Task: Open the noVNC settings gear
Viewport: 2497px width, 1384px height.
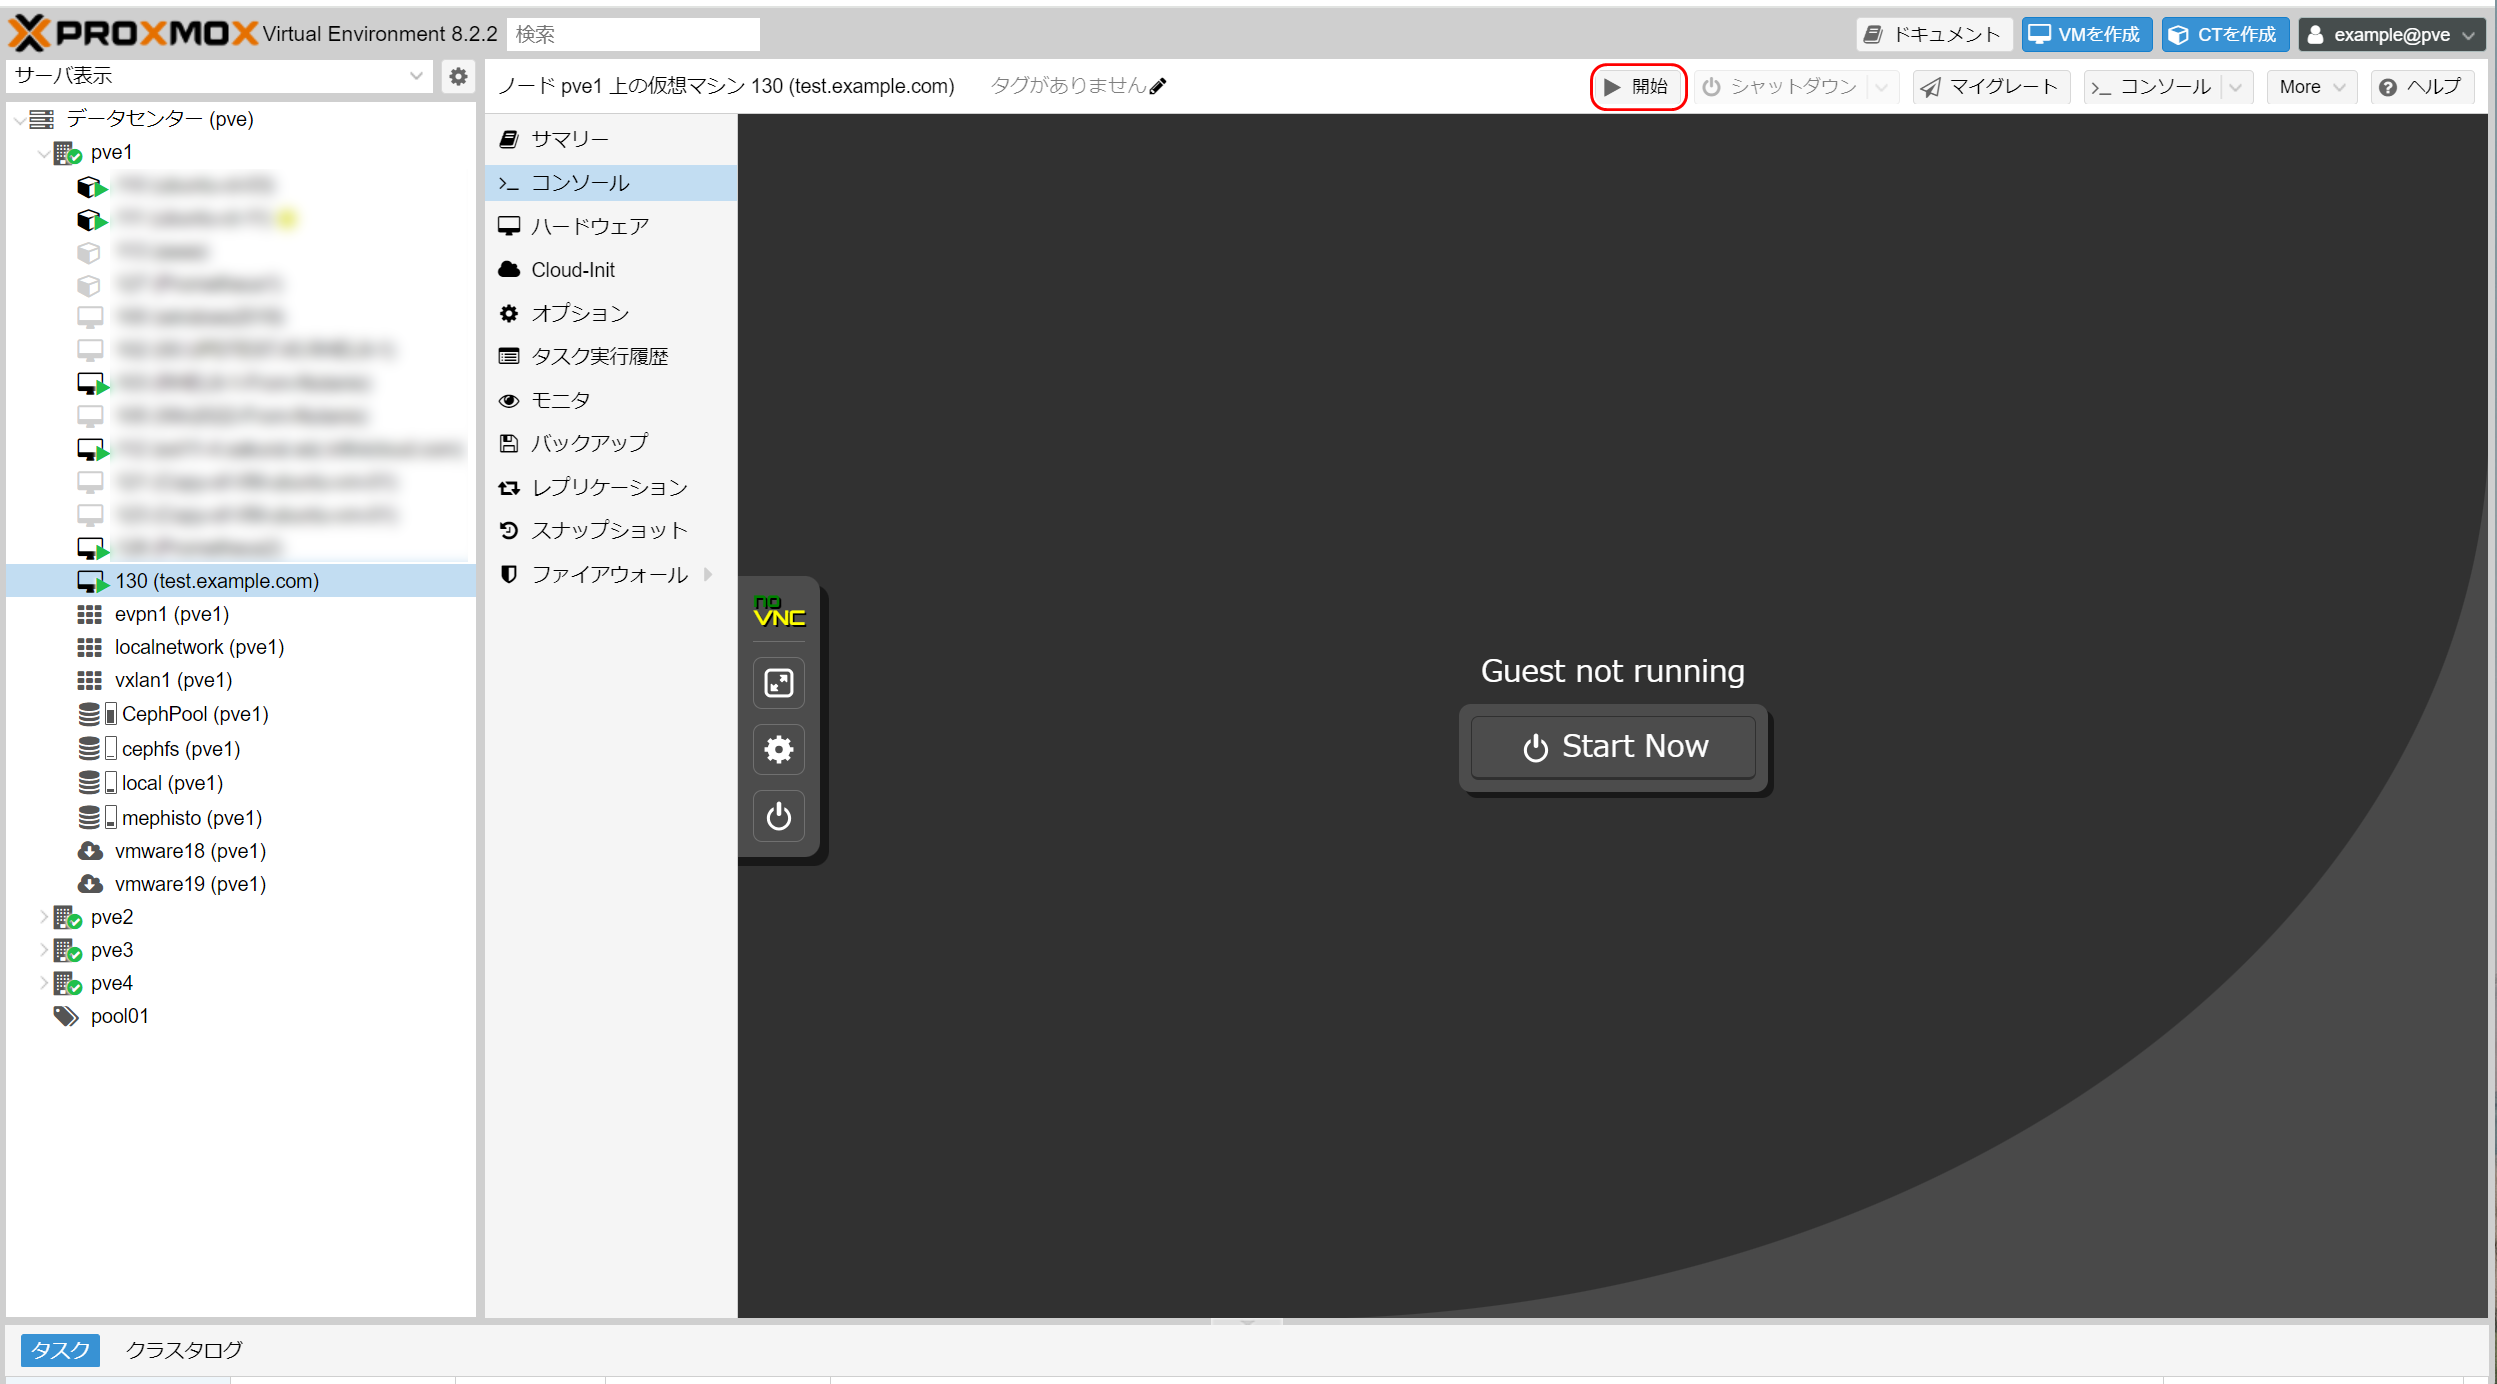Action: click(x=778, y=749)
